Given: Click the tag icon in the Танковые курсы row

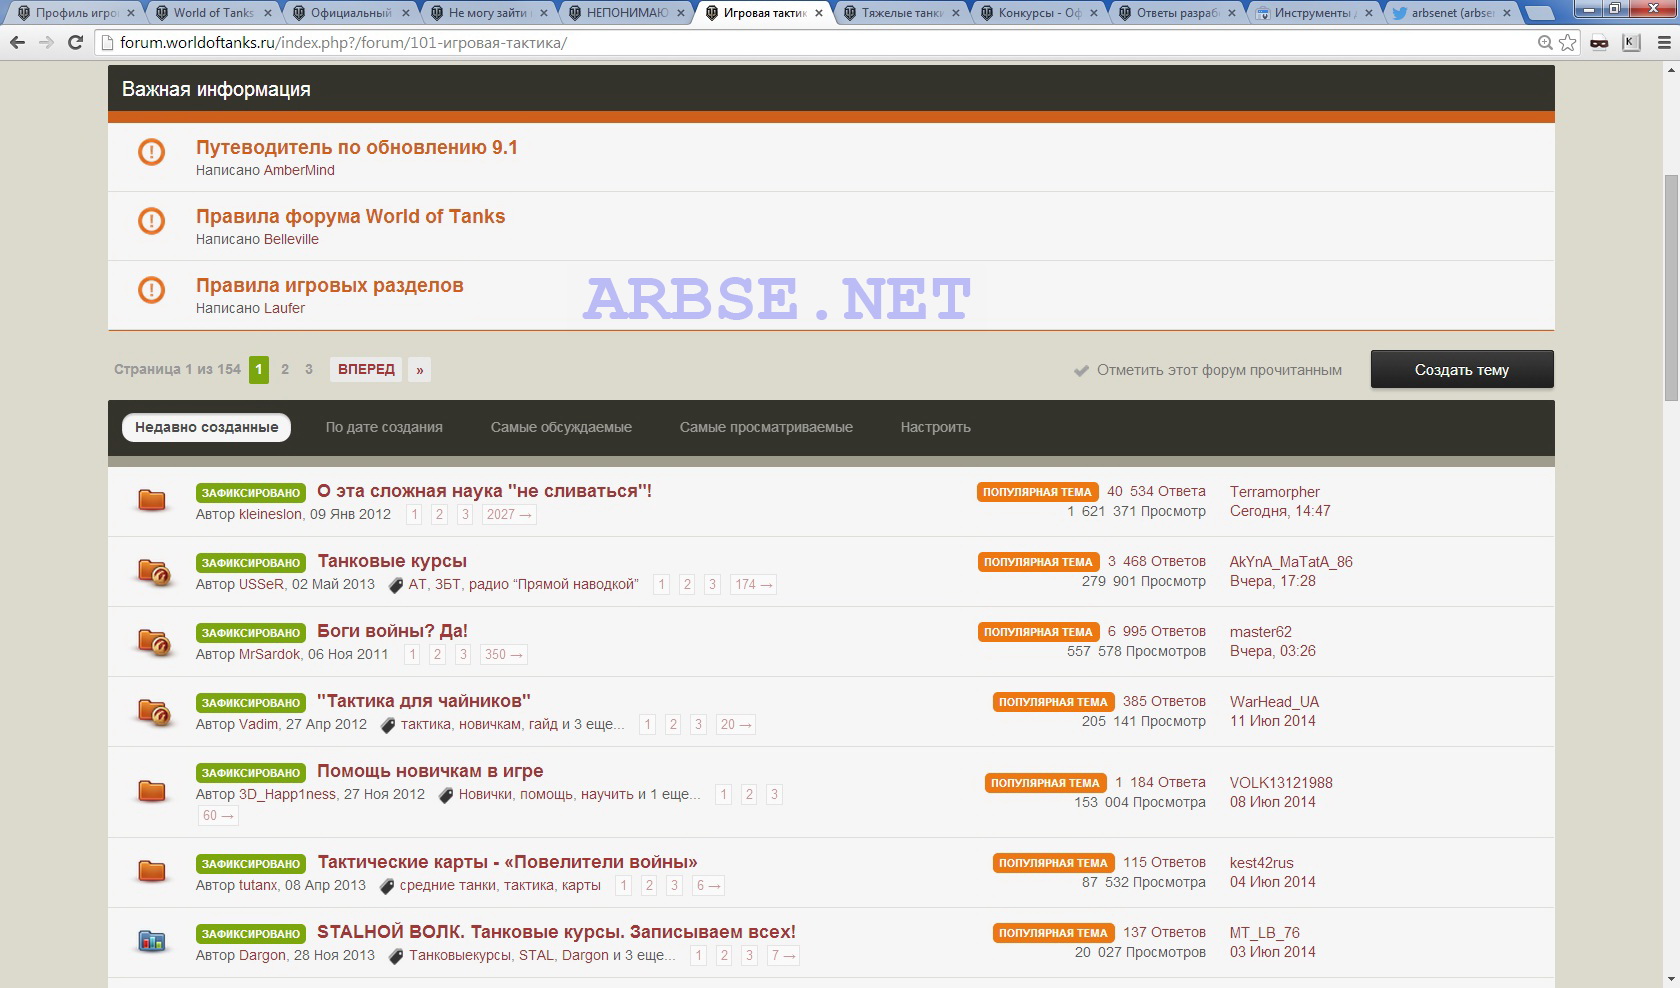Looking at the screenshot, I should [x=396, y=585].
